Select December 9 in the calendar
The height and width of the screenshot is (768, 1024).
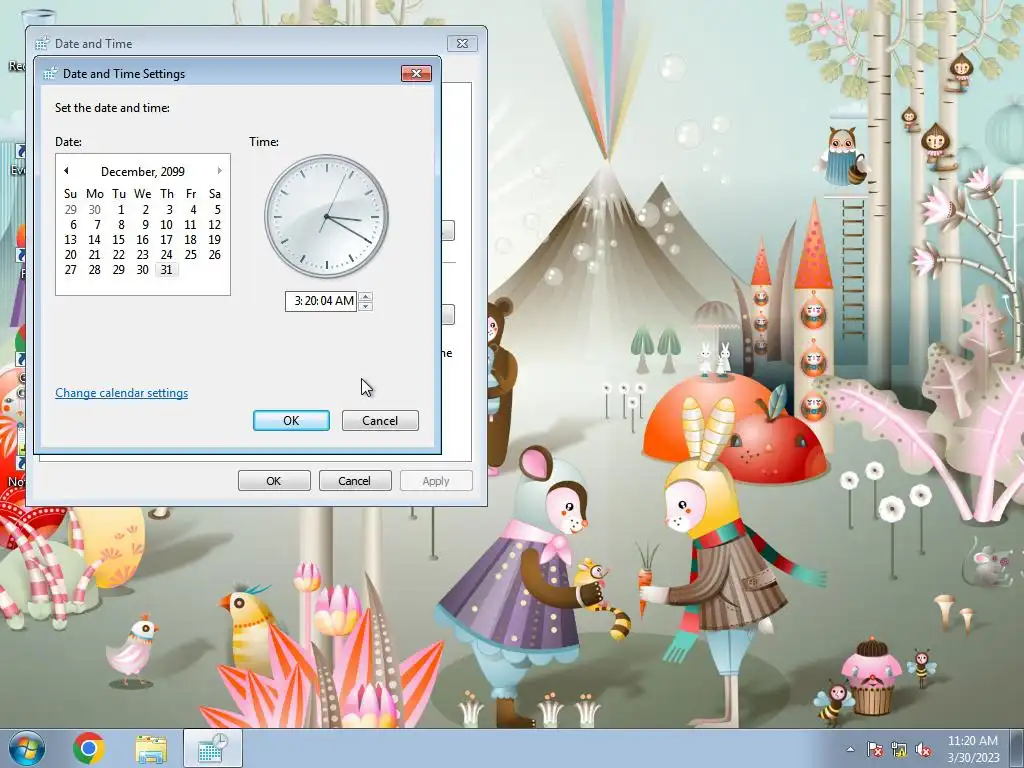tap(145, 225)
